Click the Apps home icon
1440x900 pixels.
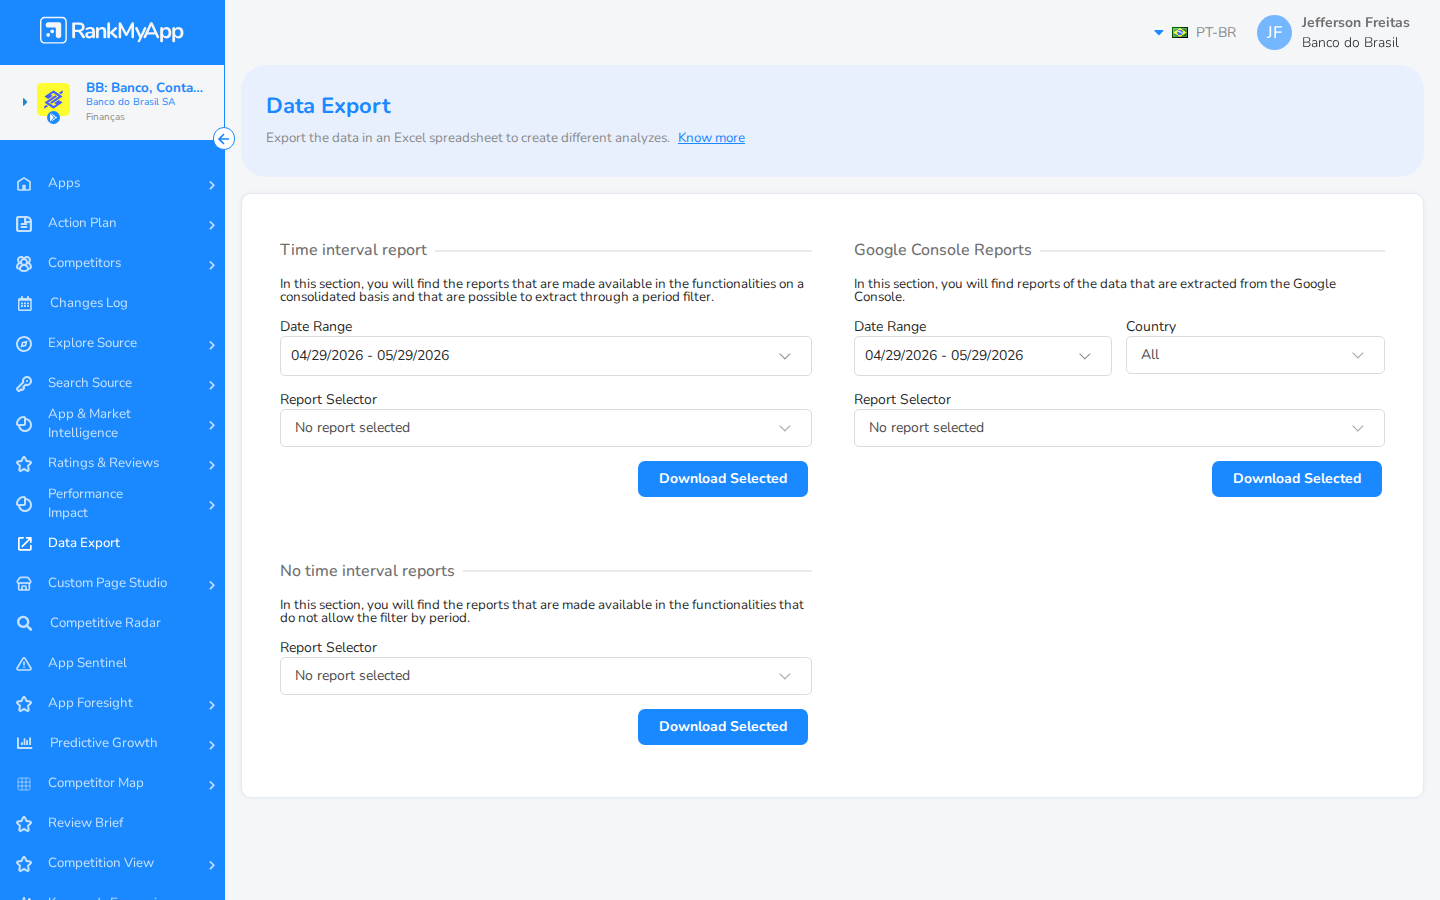pyautogui.click(x=24, y=184)
